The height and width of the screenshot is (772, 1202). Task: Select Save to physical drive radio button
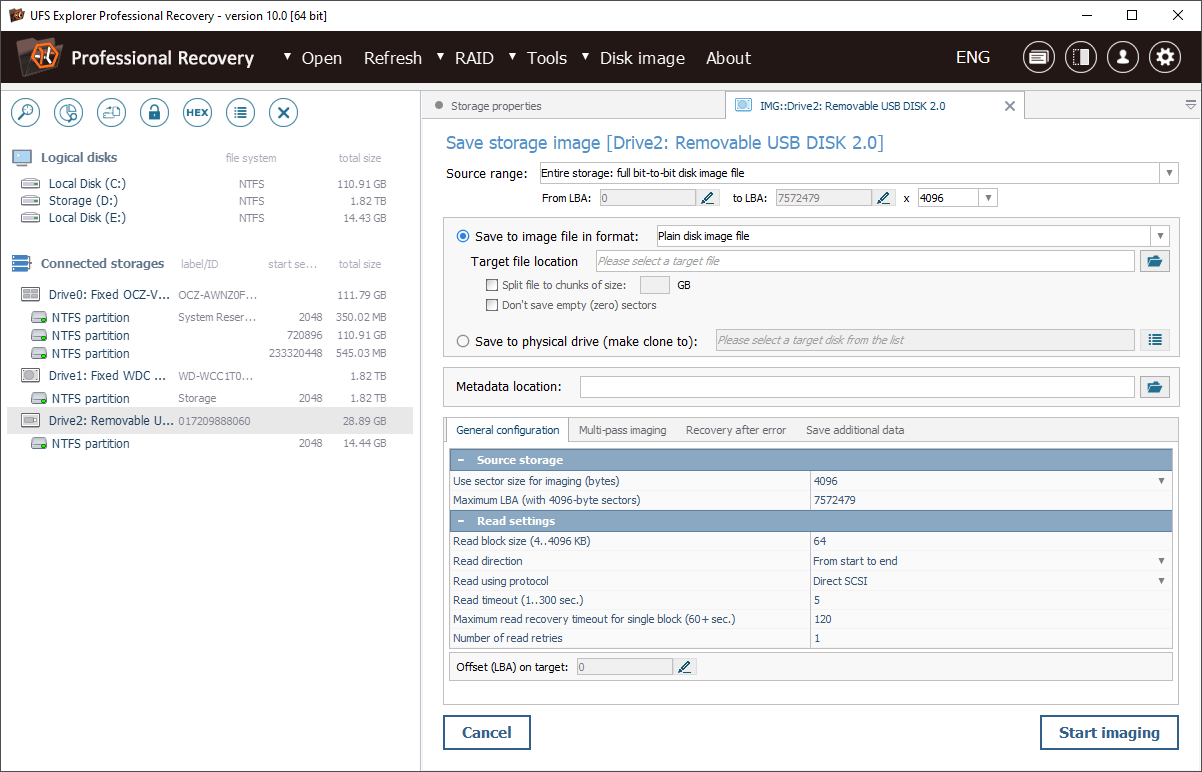coord(463,341)
